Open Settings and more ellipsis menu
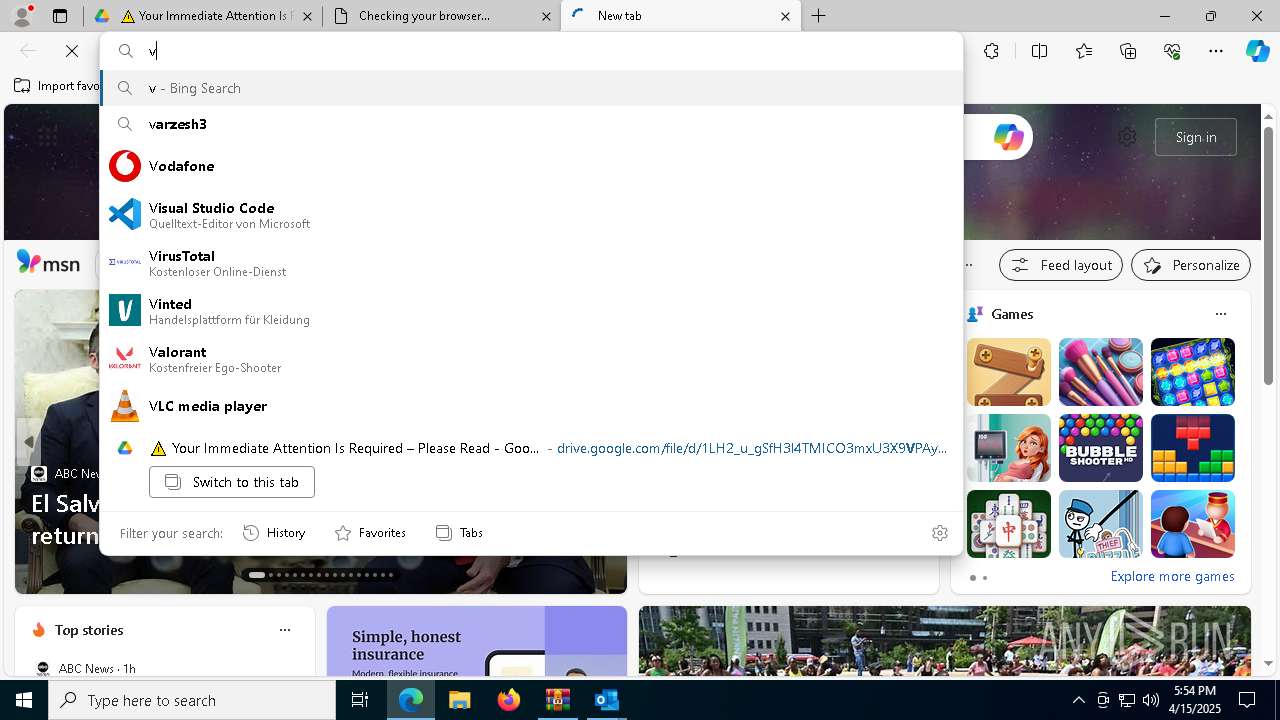Image resolution: width=1280 pixels, height=720 pixels. coord(1216,51)
